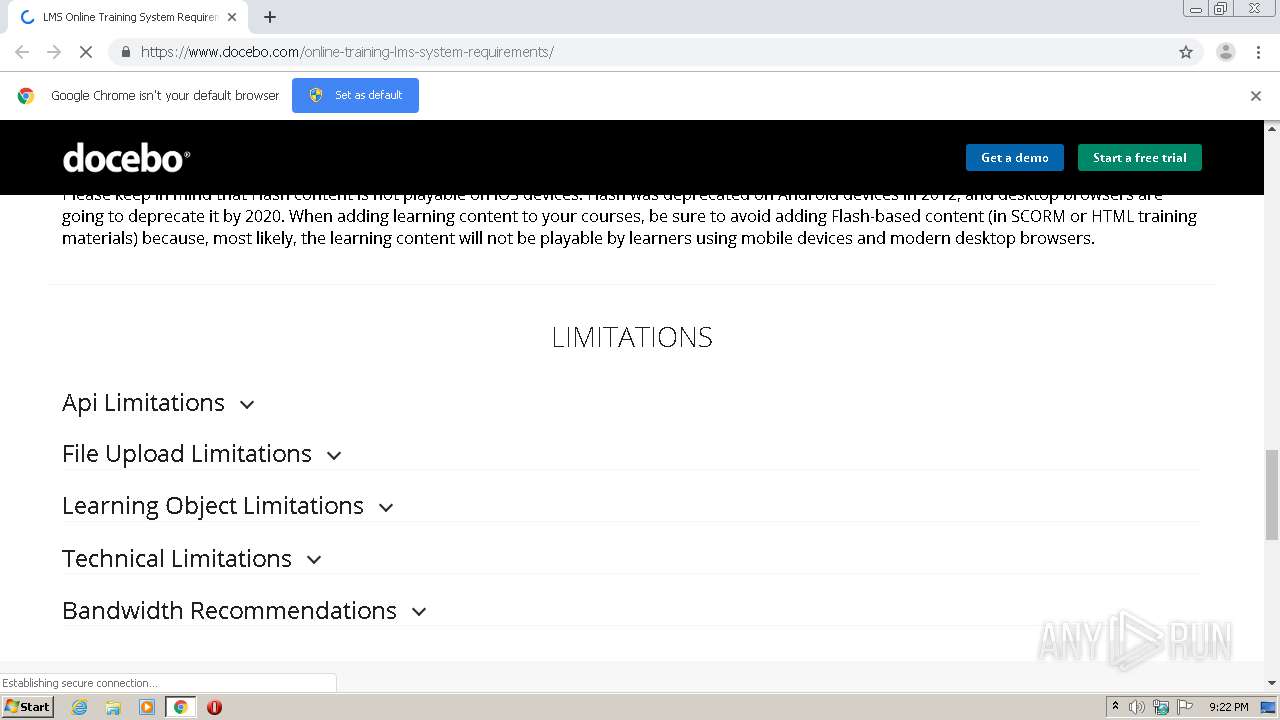This screenshot has width=1280, height=720.
Task: Click the Get a demo button
Action: tap(1014, 158)
